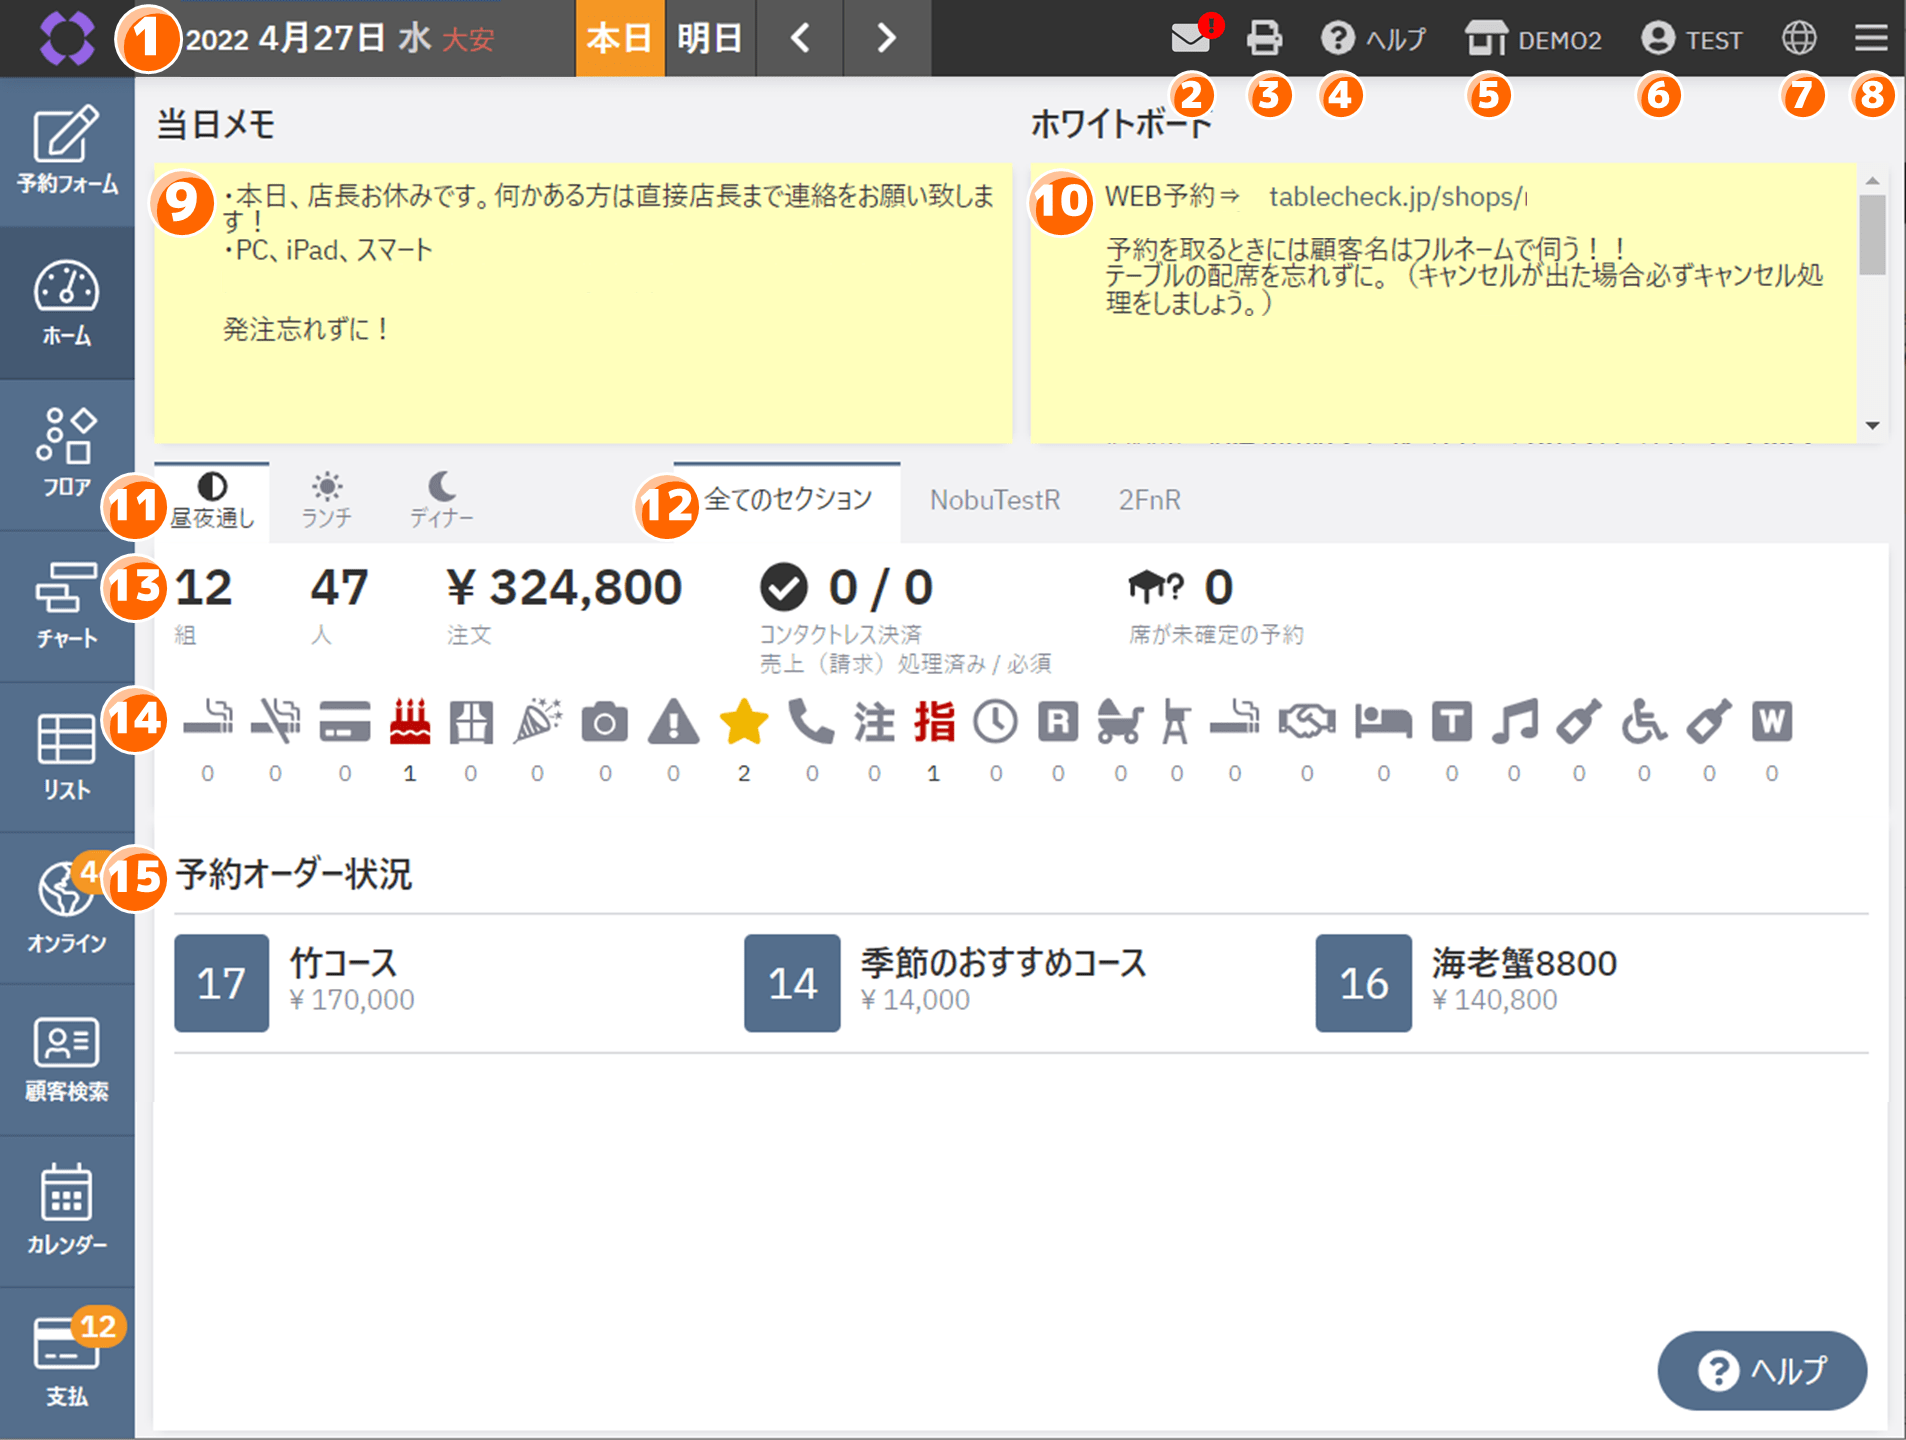
Task: Open the 支払 payments page
Action: (66, 1362)
